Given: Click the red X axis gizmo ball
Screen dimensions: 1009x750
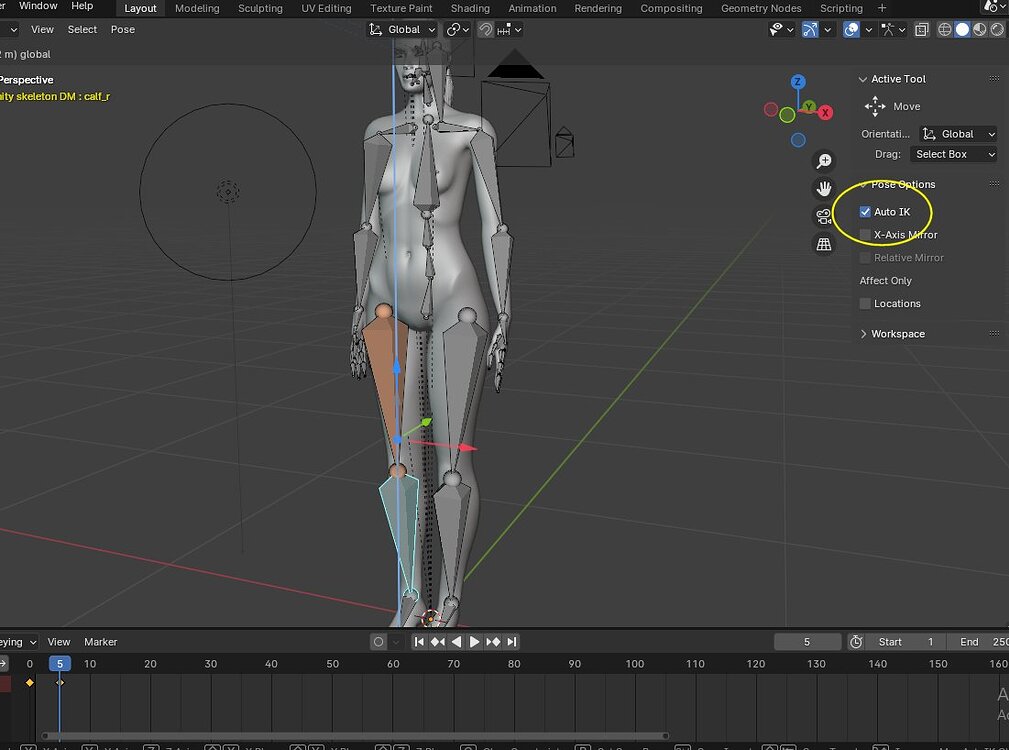Looking at the screenshot, I should (825, 113).
